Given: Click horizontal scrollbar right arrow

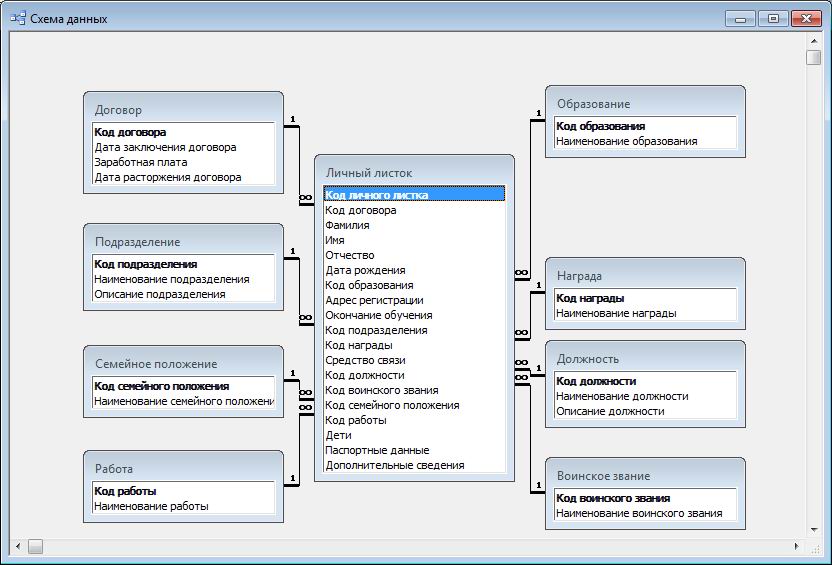Looking at the screenshot, I should tap(797, 546).
